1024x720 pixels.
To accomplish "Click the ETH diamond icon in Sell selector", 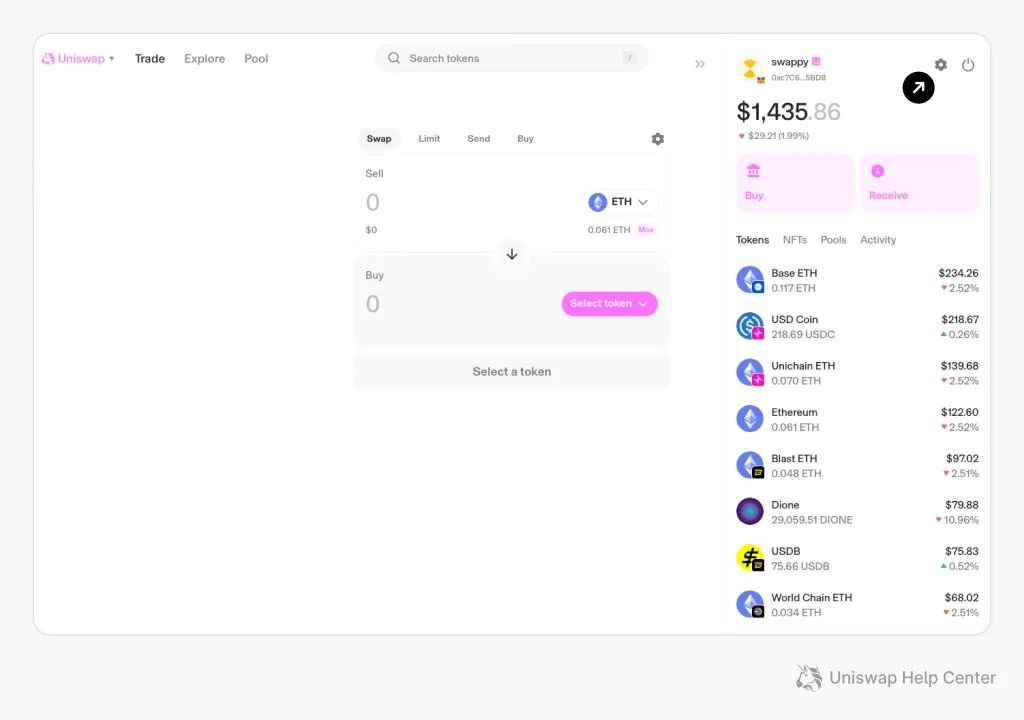I will click(598, 202).
